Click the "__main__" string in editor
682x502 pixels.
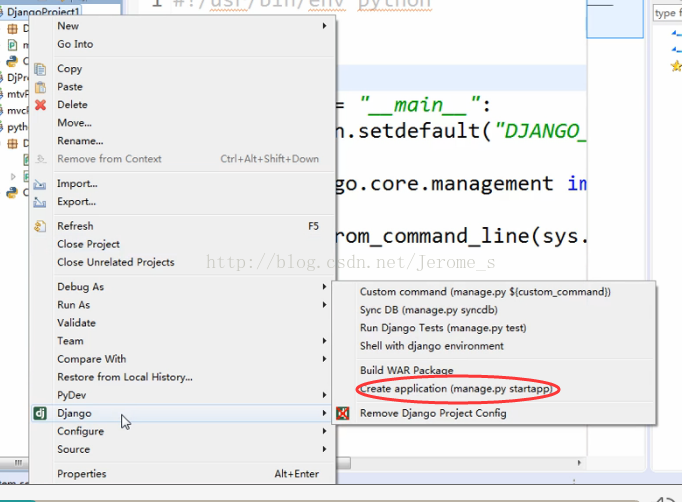click(x=420, y=106)
